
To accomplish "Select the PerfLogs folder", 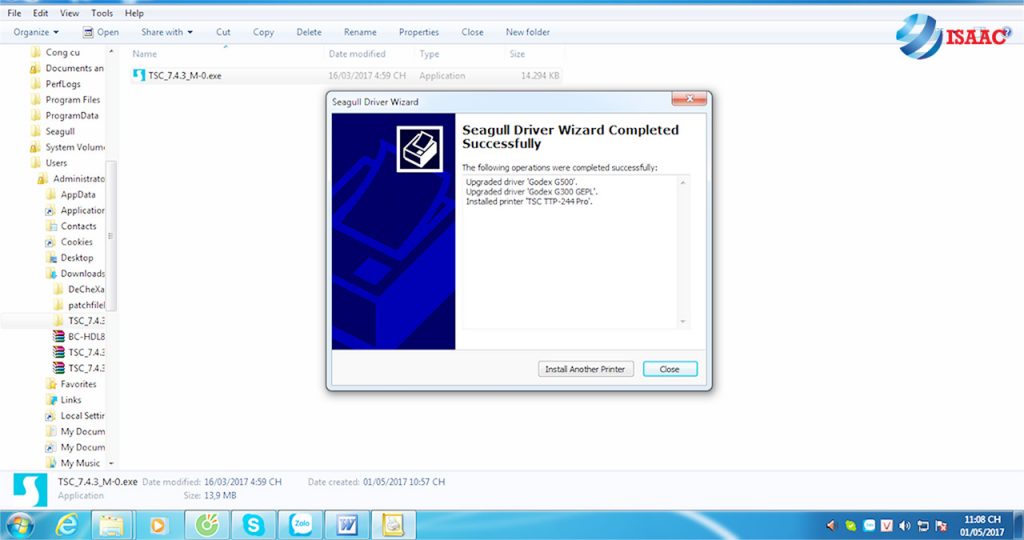I will [x=63, y=84].
